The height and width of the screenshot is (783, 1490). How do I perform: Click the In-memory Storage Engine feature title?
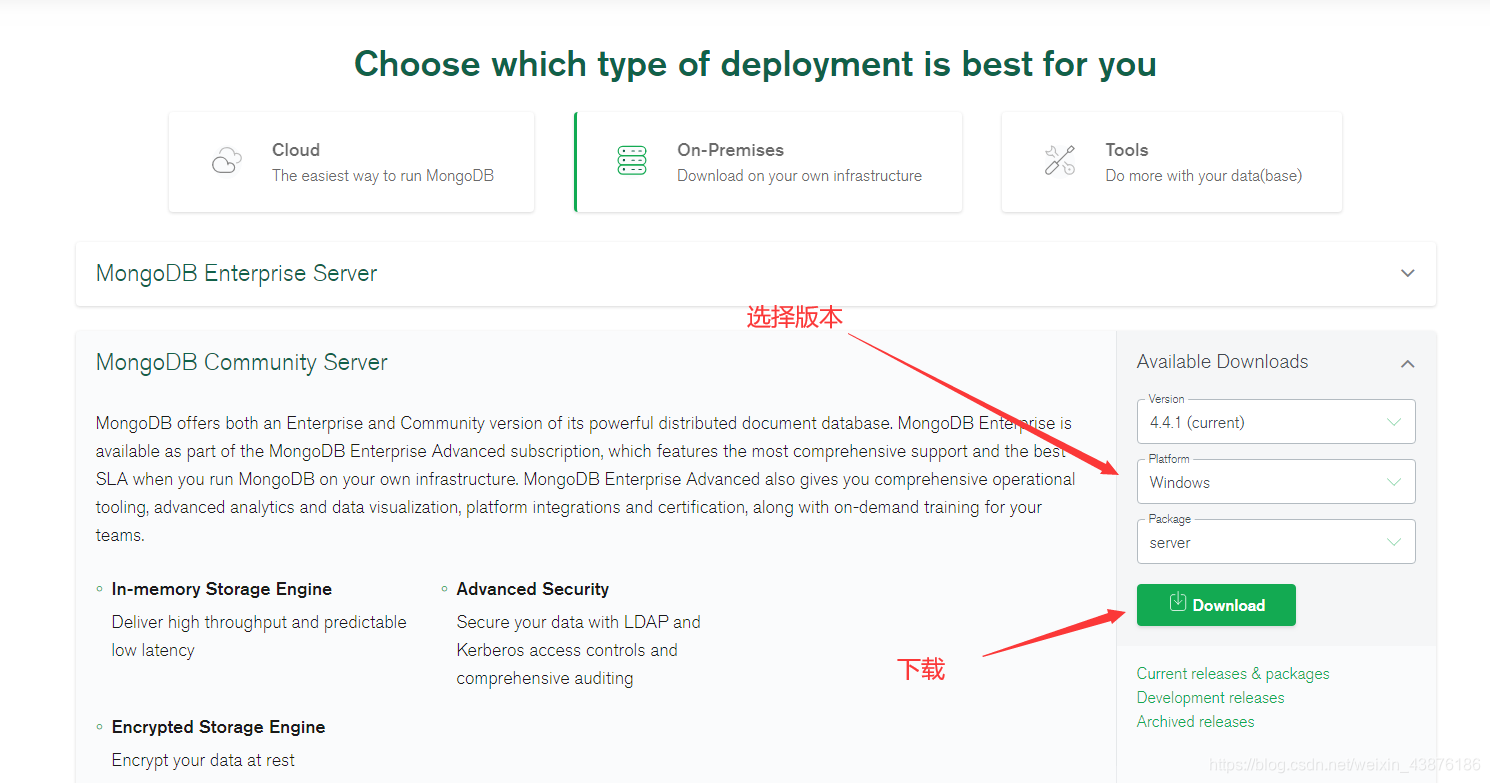(222, 589)
